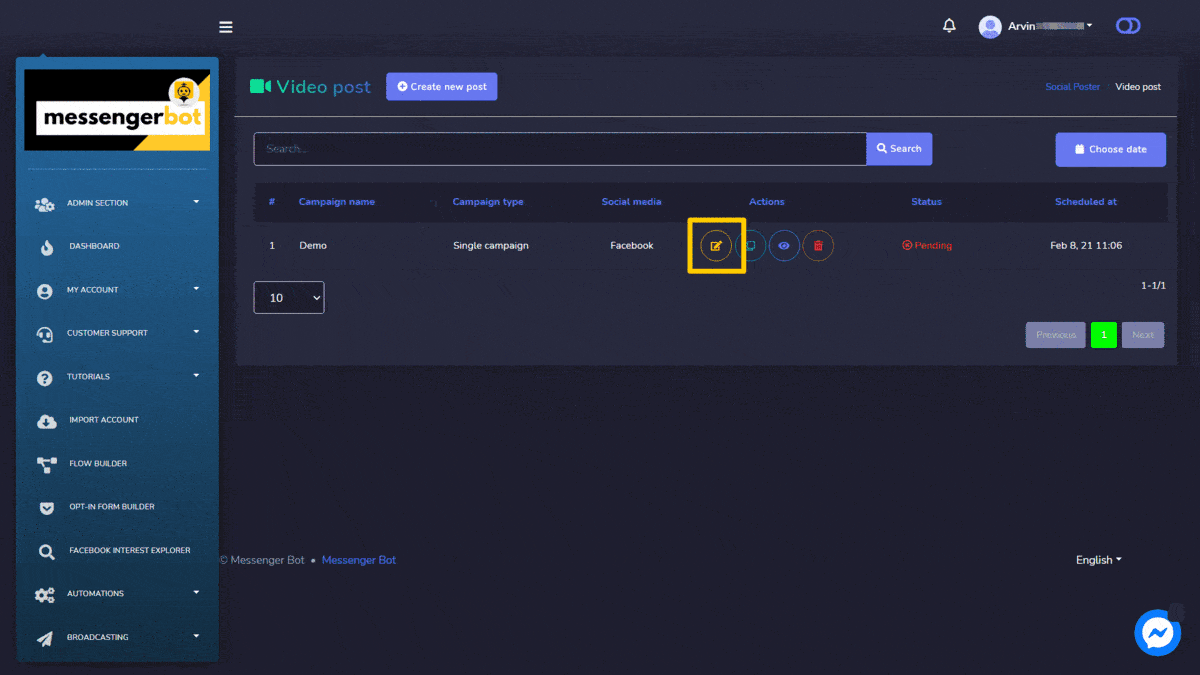Sort by Campaign name column
This screenshot has height=675, width=1200.
tap(337, 202)
